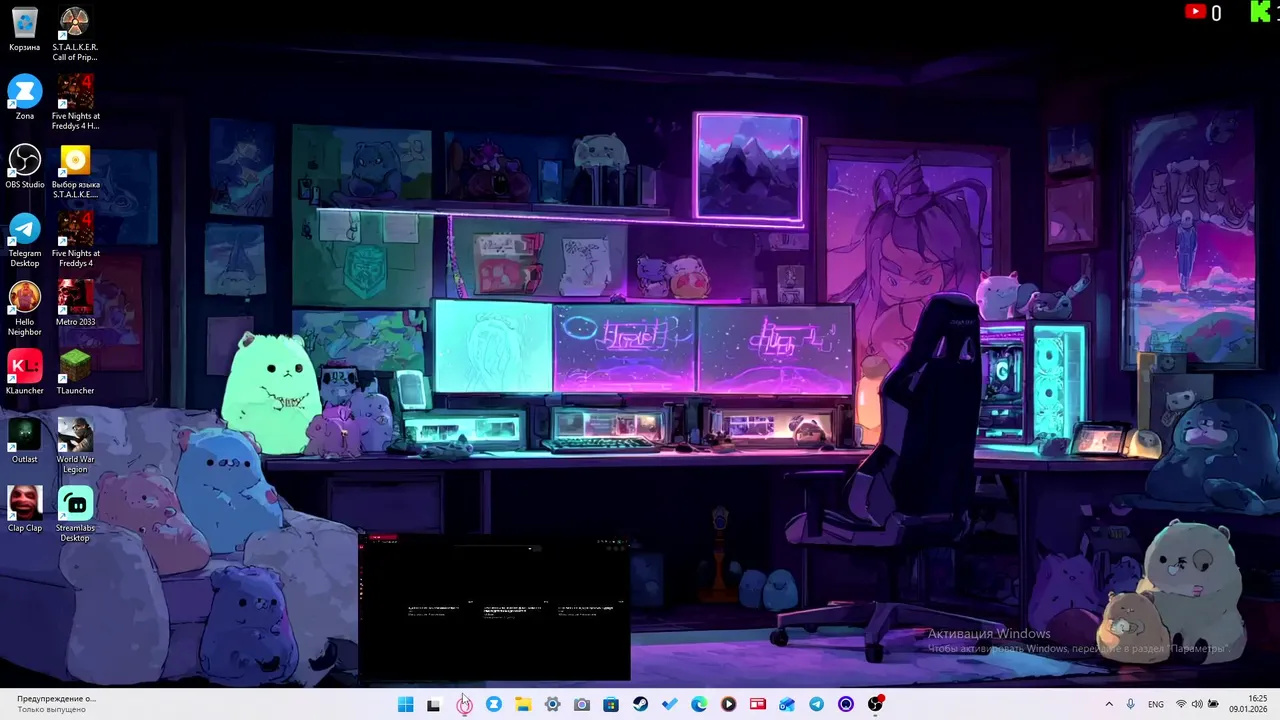This screenshot has width=1280, height=720.
Task: Open Telegram Desktop shortcut on desktop
Action: [x=24, y=240]
